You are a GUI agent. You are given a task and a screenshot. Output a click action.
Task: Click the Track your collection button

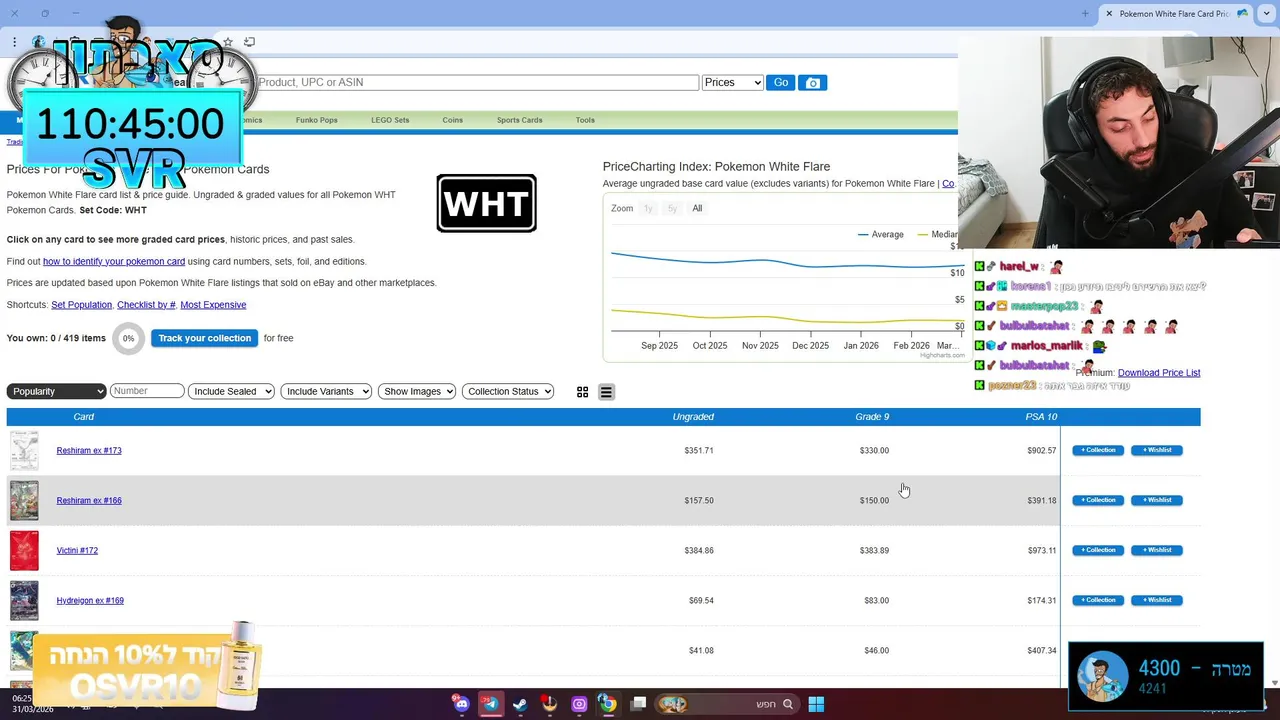point(204,338)
